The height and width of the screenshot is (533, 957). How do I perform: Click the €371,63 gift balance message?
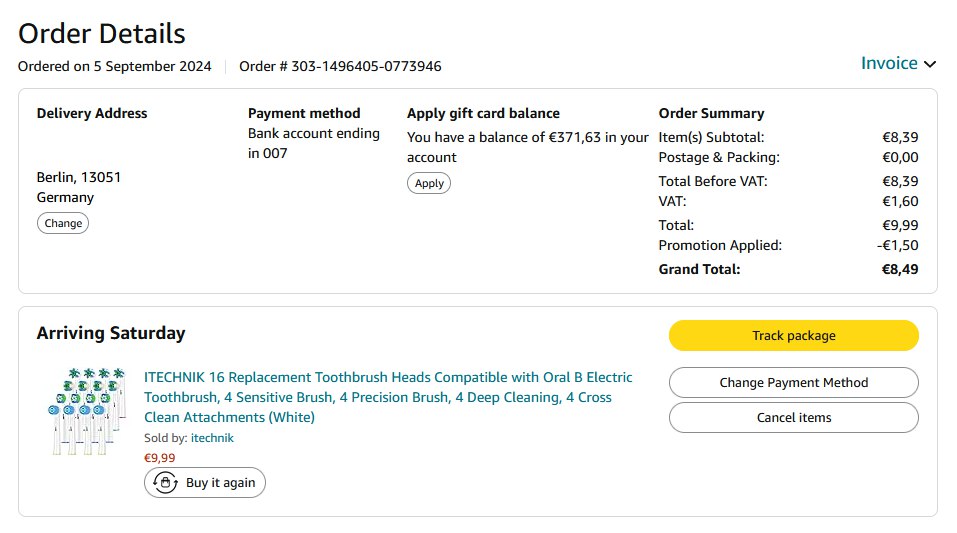click(x=527, y=147)
